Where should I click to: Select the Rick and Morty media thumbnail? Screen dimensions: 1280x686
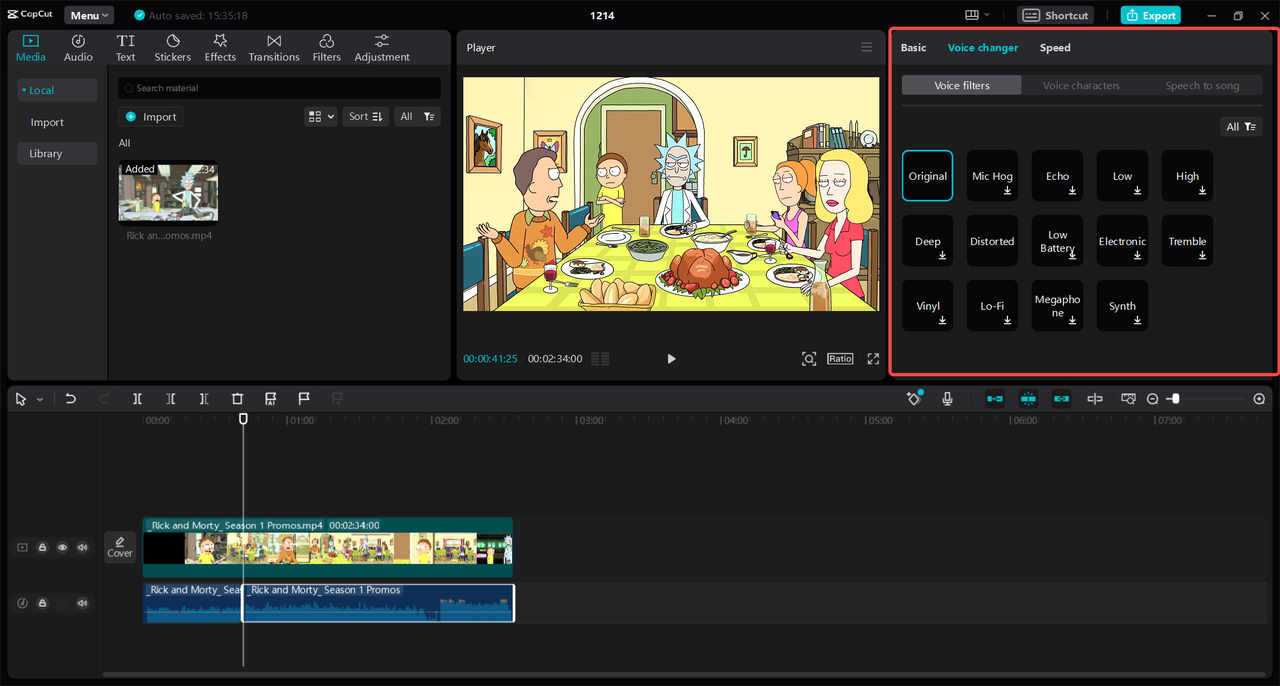click(x=168, y=192)
